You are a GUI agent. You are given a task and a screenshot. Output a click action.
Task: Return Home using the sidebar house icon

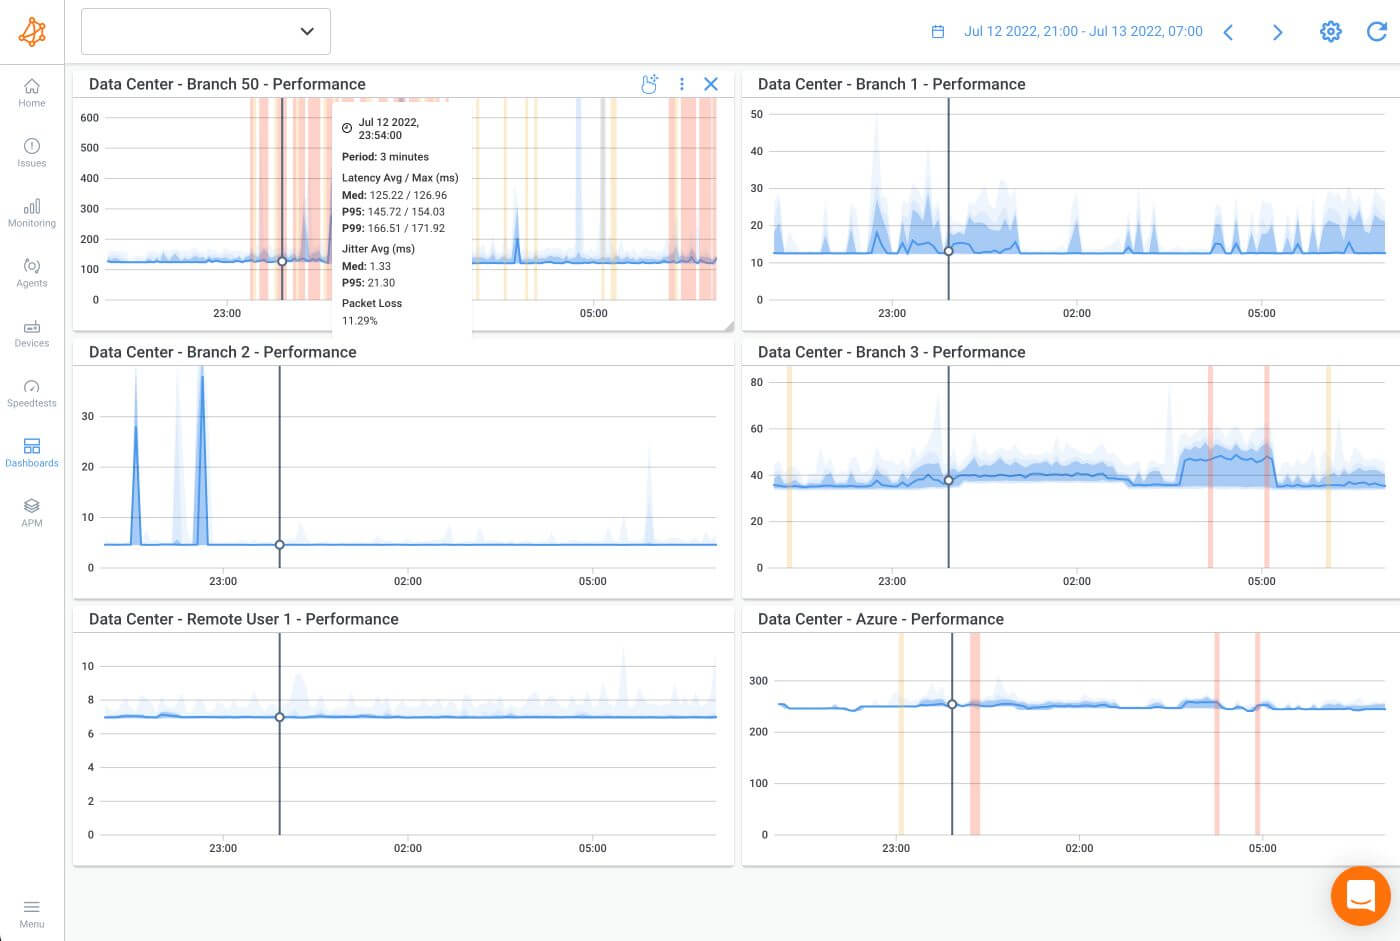tap(31, 92)
